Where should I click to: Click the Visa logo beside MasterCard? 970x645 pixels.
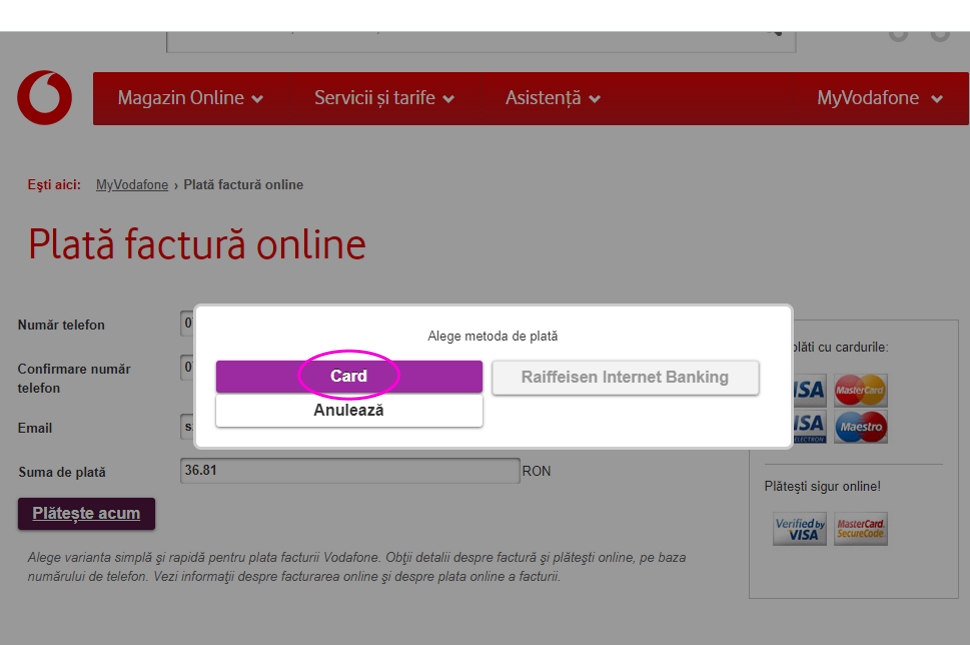(808, 390)
